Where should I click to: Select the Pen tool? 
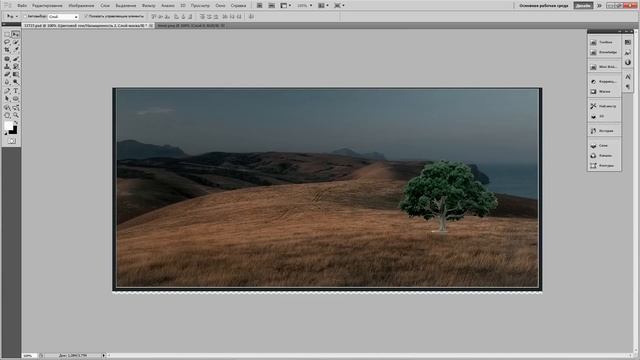pos(7,91)
